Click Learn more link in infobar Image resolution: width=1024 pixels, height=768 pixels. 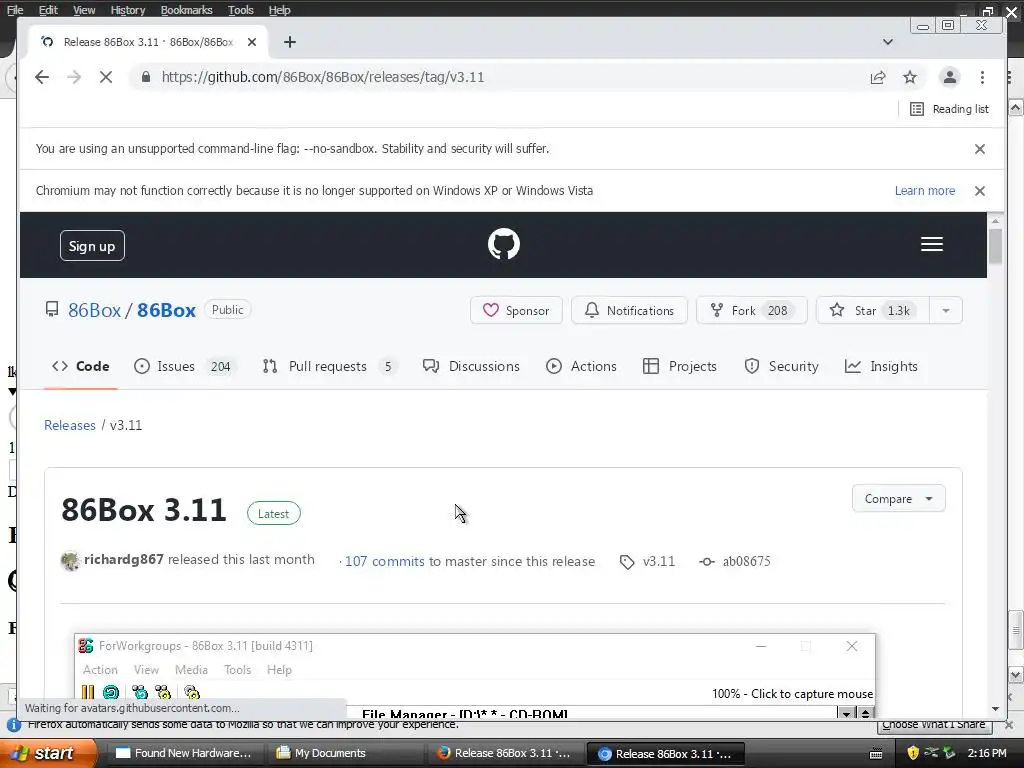click(x=925, y=191)
